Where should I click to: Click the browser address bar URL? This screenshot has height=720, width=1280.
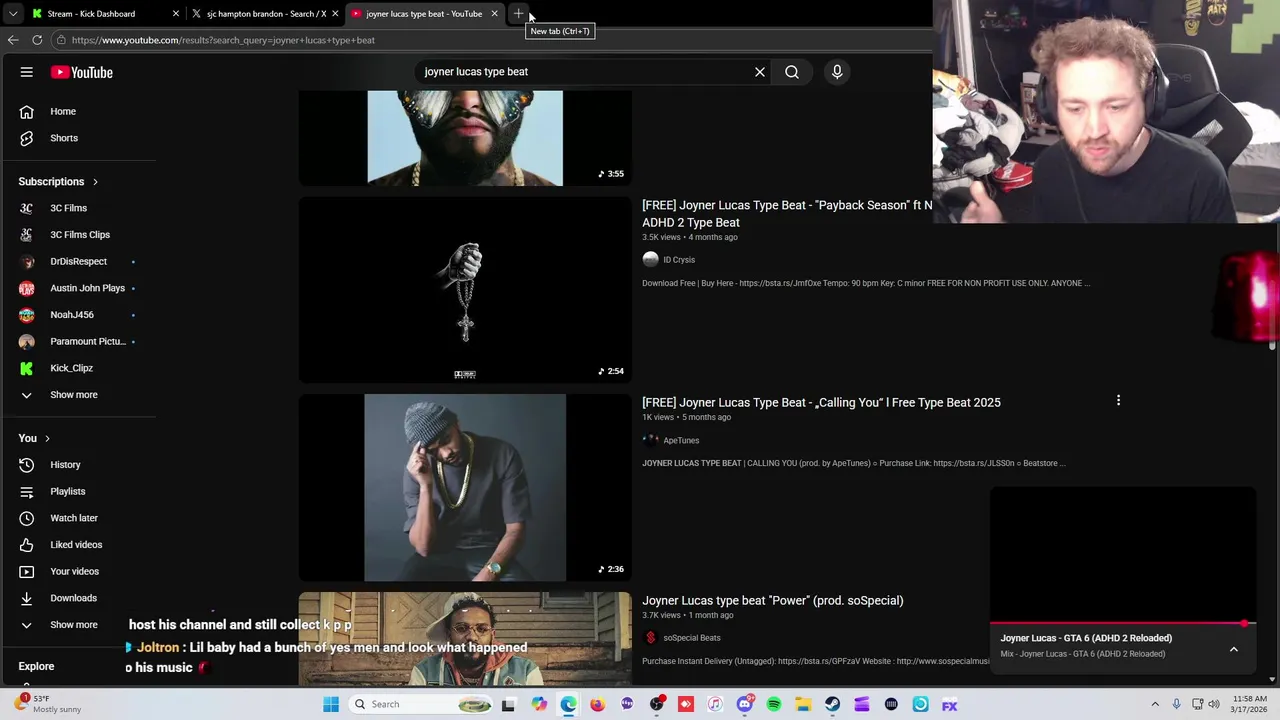point(223,40)
